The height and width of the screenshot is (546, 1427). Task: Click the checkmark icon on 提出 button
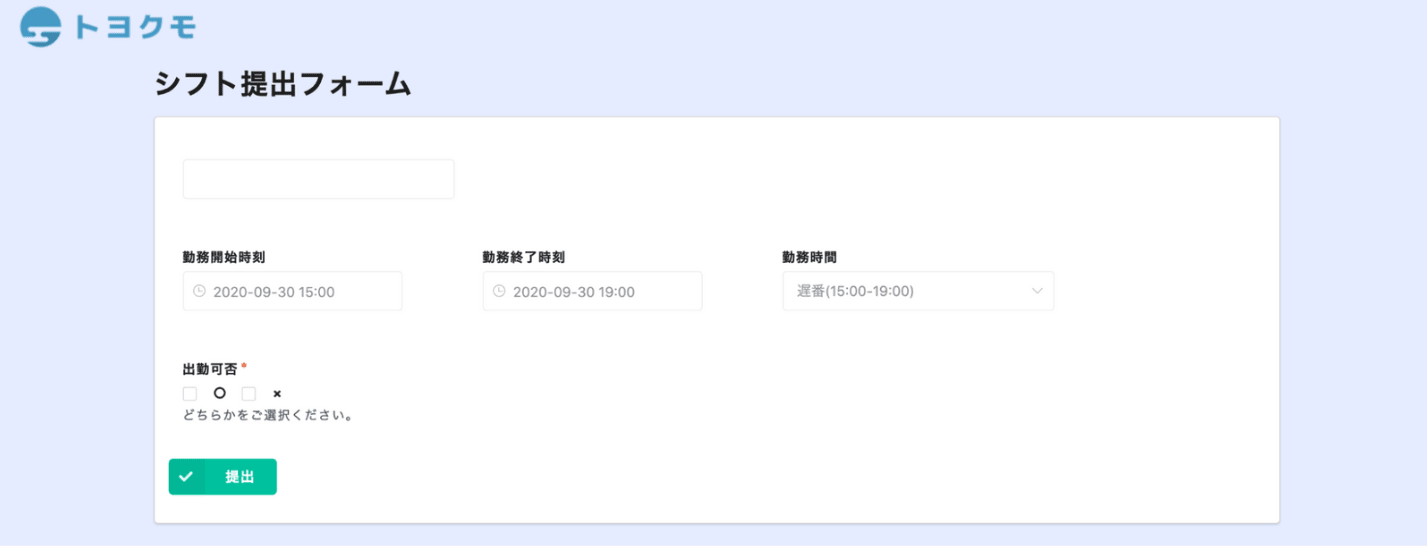click(x=186, y=477)
